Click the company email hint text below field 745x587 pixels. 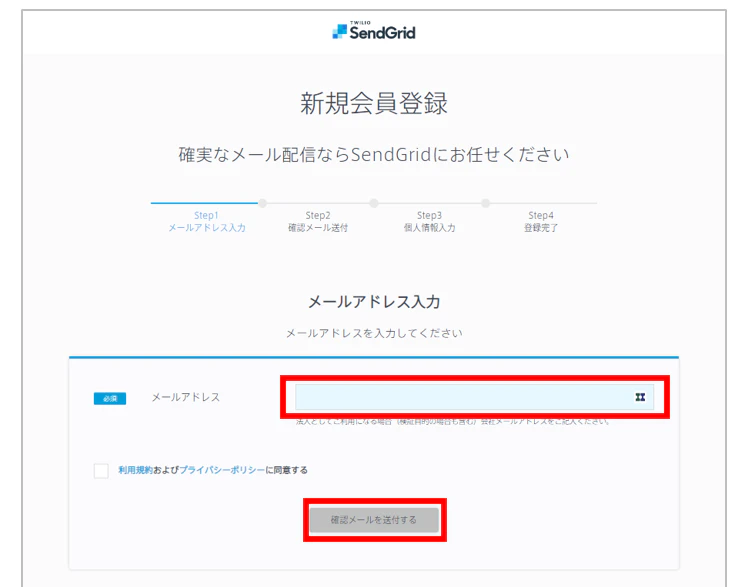click(x=452, y=422)
